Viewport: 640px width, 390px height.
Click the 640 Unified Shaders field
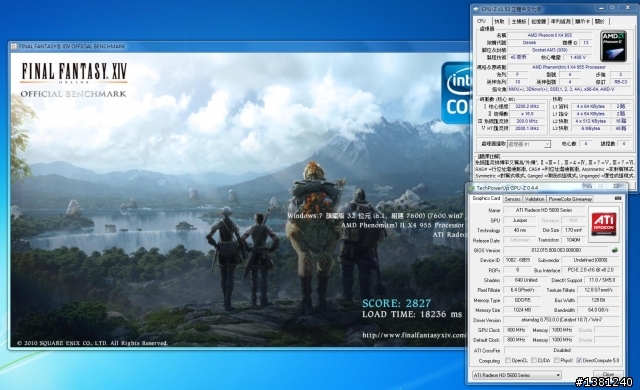(526, 280)
